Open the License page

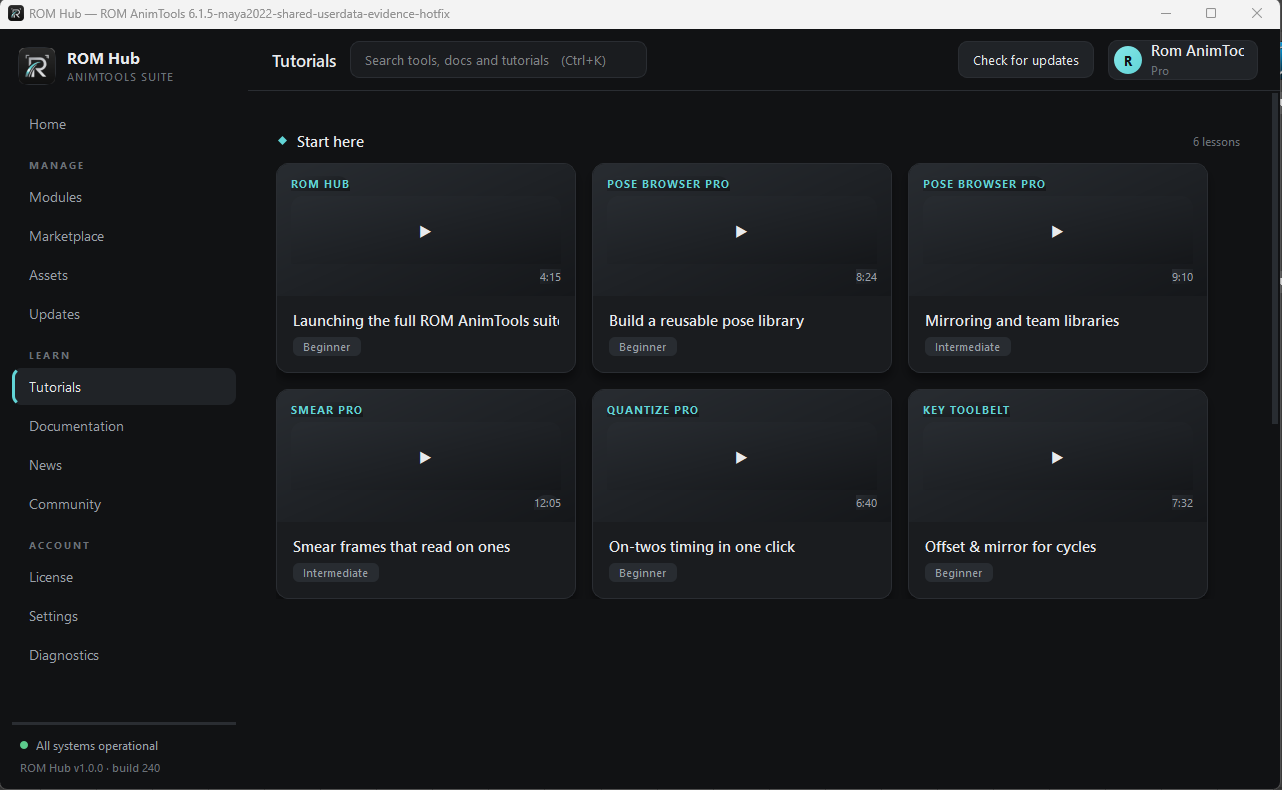click(124, 577)
